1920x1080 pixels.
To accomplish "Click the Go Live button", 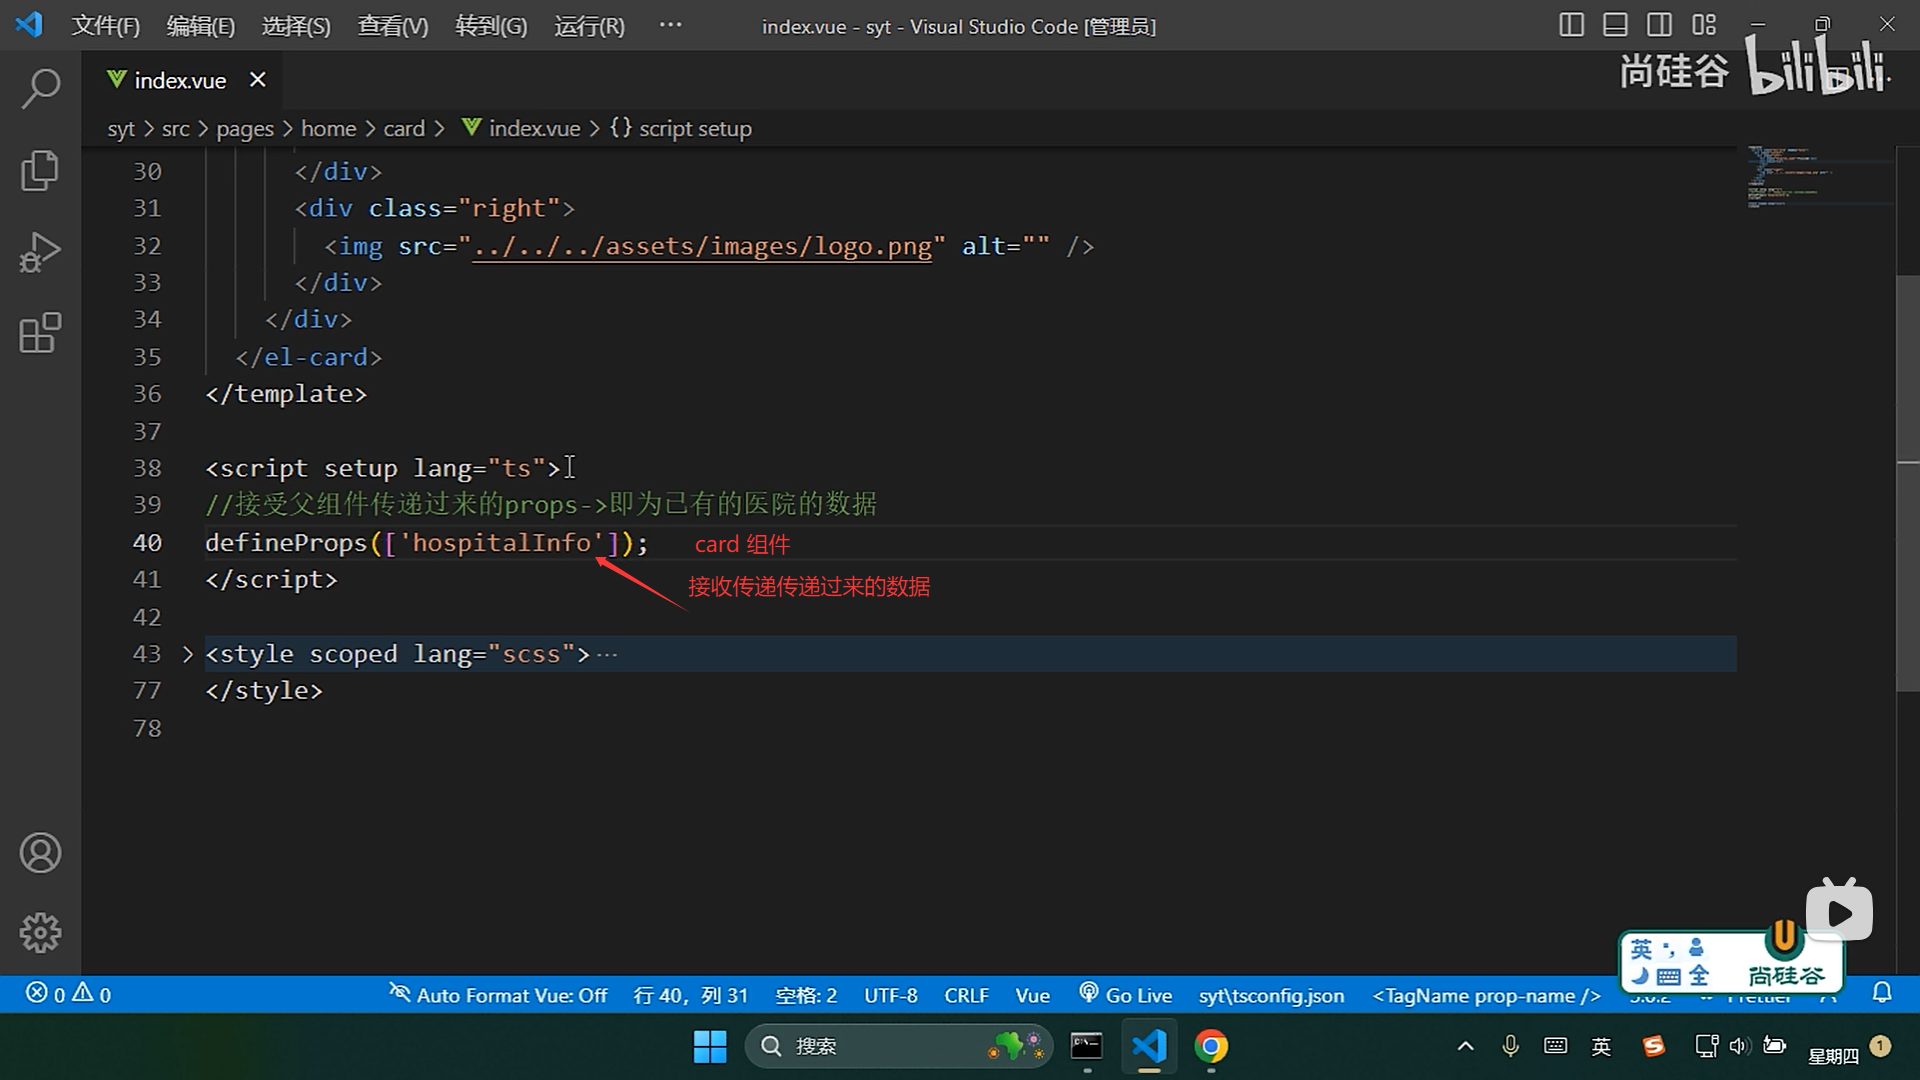I will (1126, 995).
